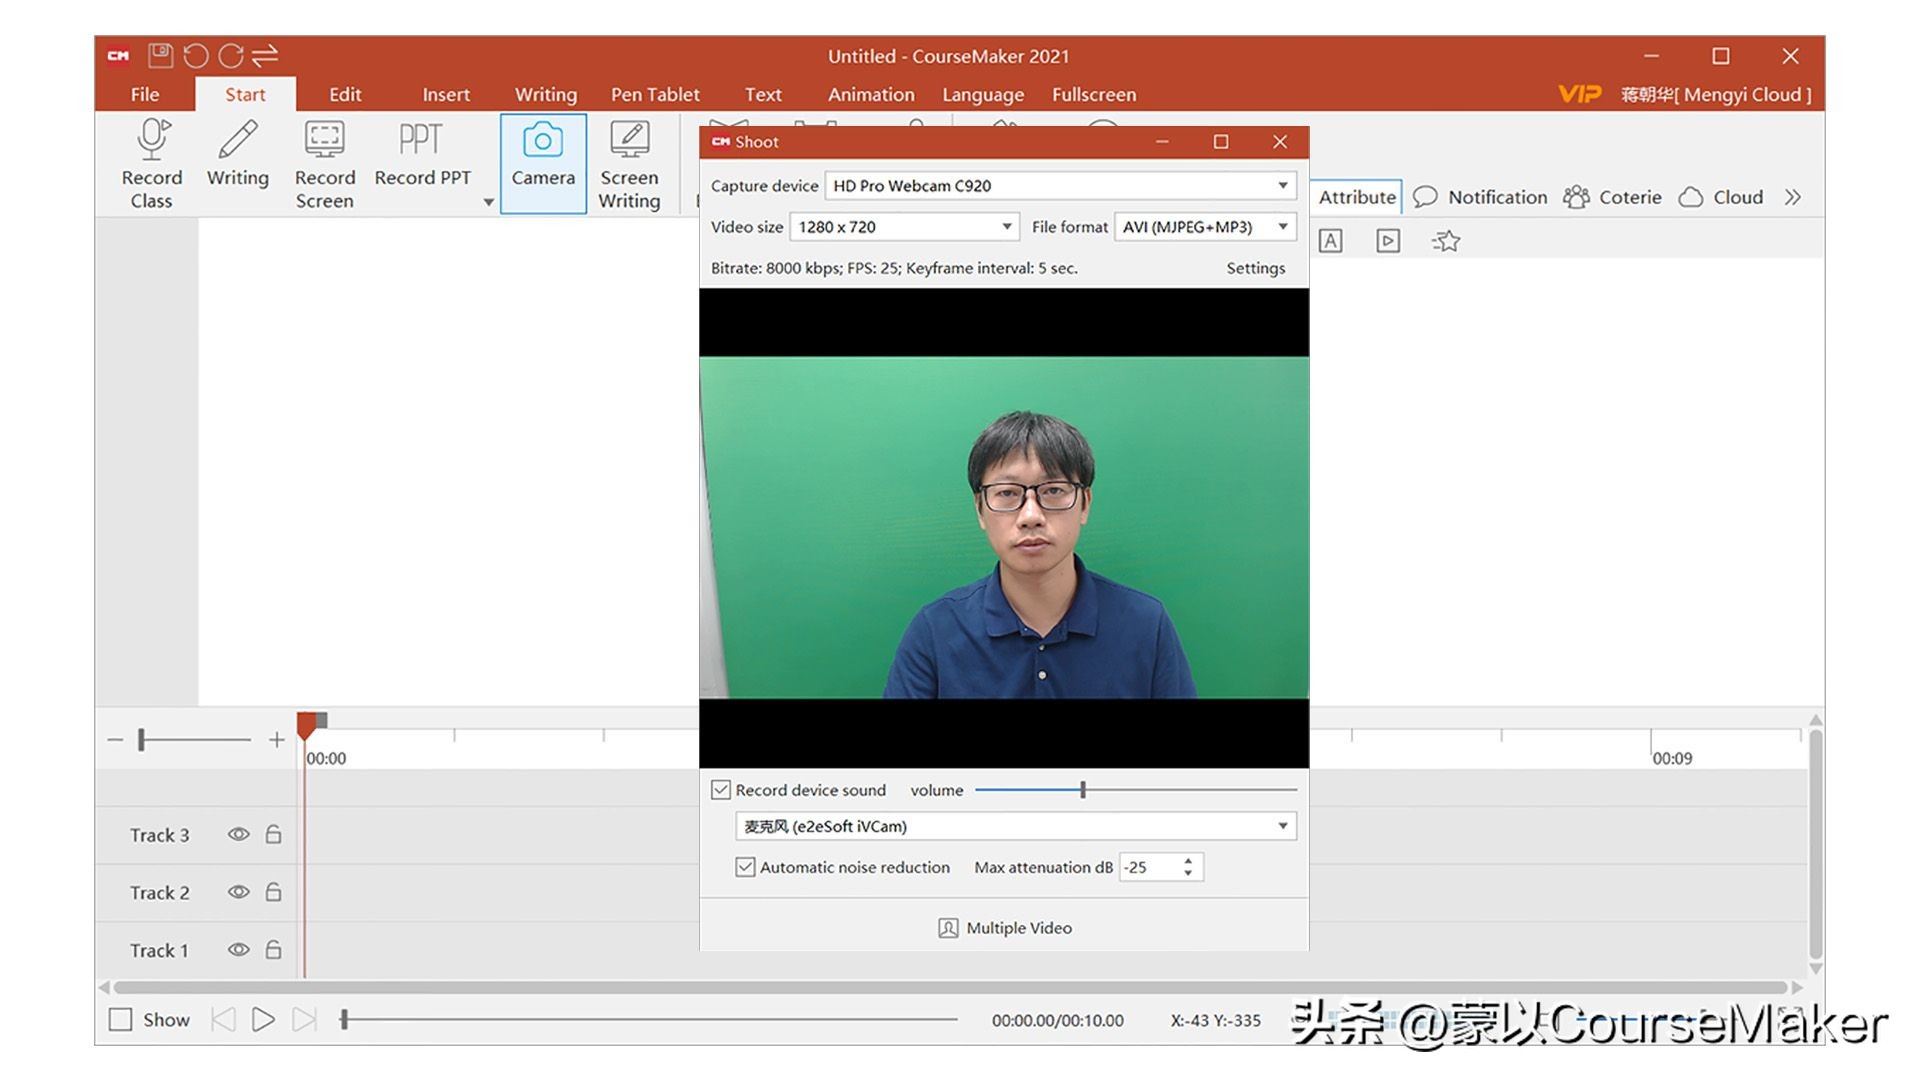Click the Record Screen icon

tap(324, 141)
